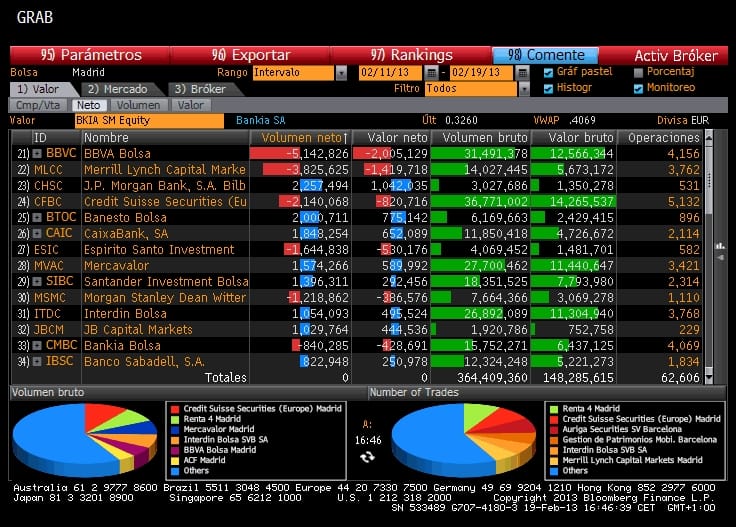Click the Volumen bruto column header

coord(480,137)
